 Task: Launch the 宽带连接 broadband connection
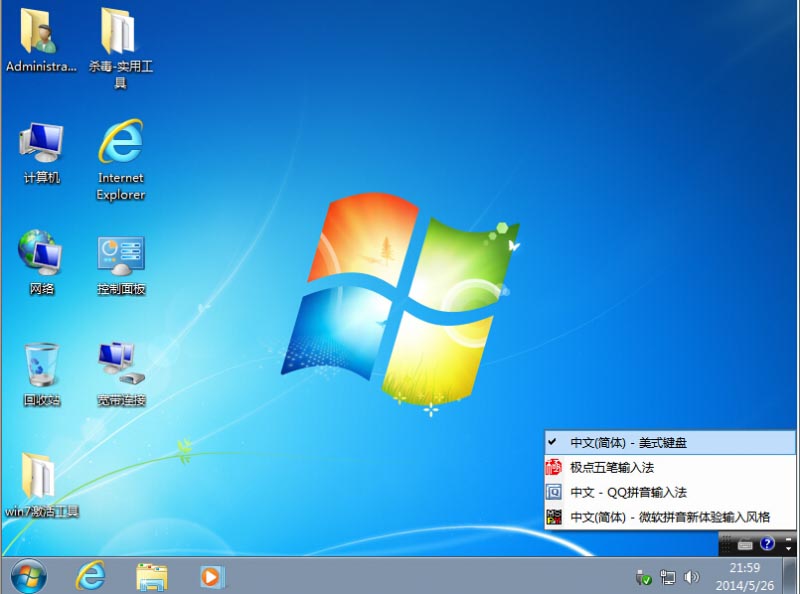click(120, 360)
